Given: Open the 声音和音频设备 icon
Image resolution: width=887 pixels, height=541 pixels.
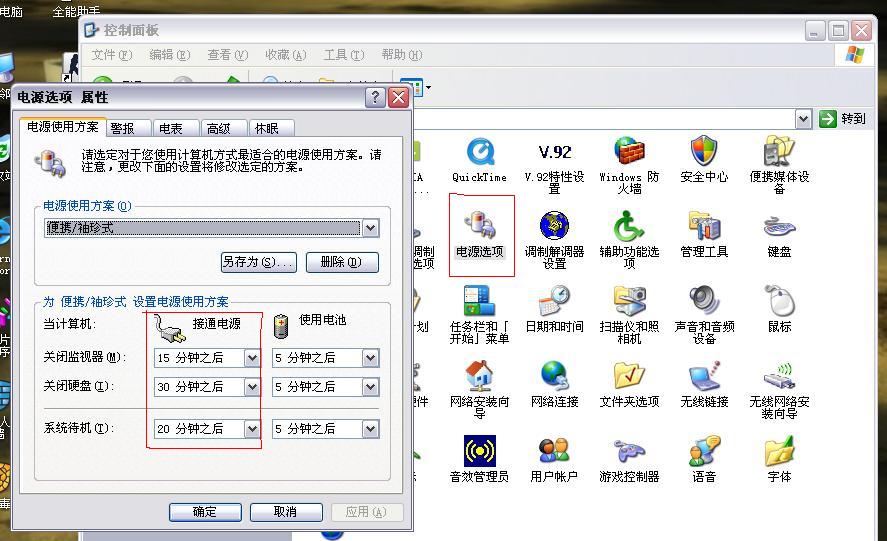Looking at the screenshot, I should click(x=704, y=303).
